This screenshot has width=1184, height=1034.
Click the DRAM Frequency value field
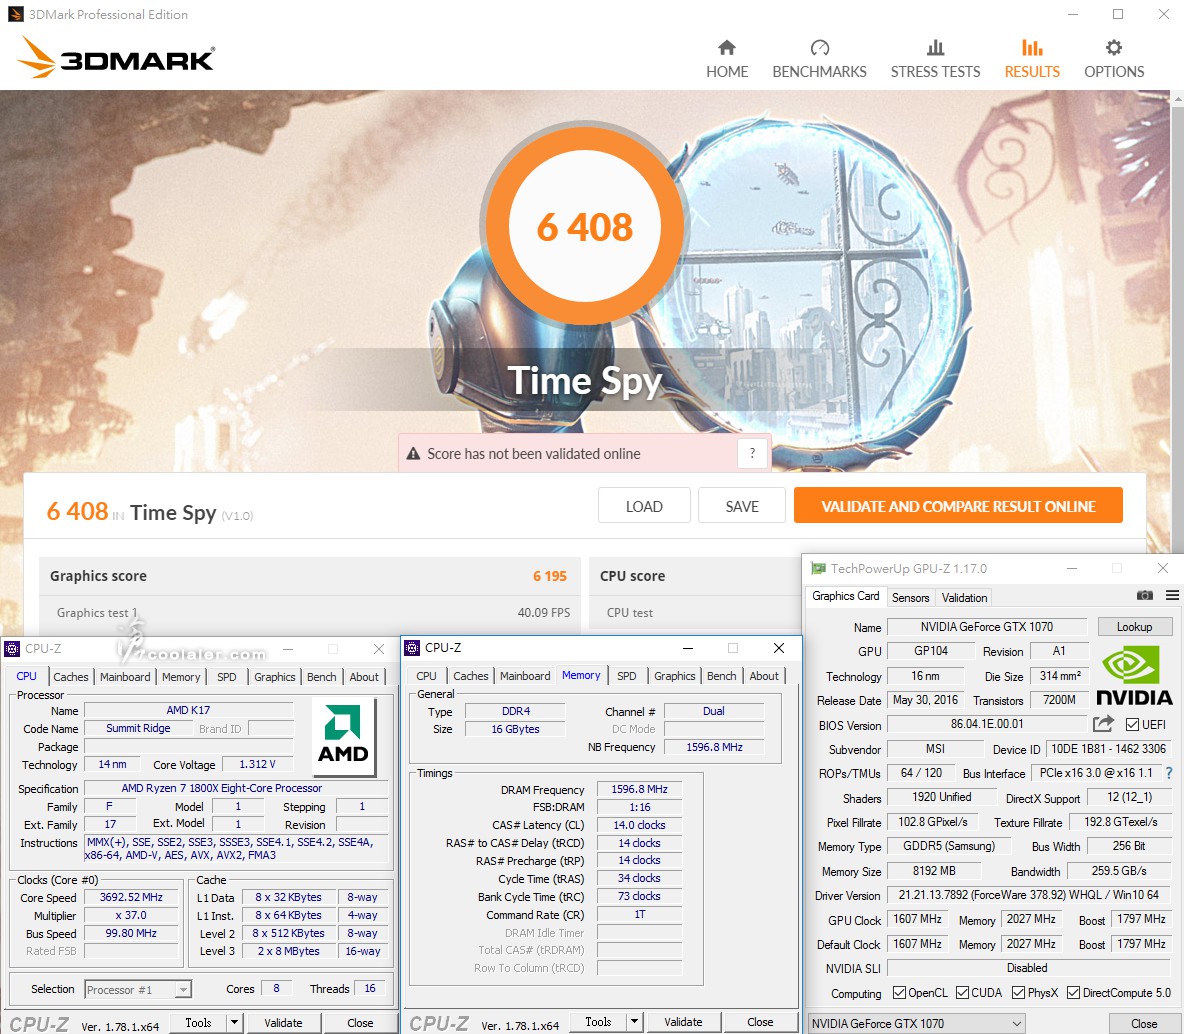tap(639, 789)
